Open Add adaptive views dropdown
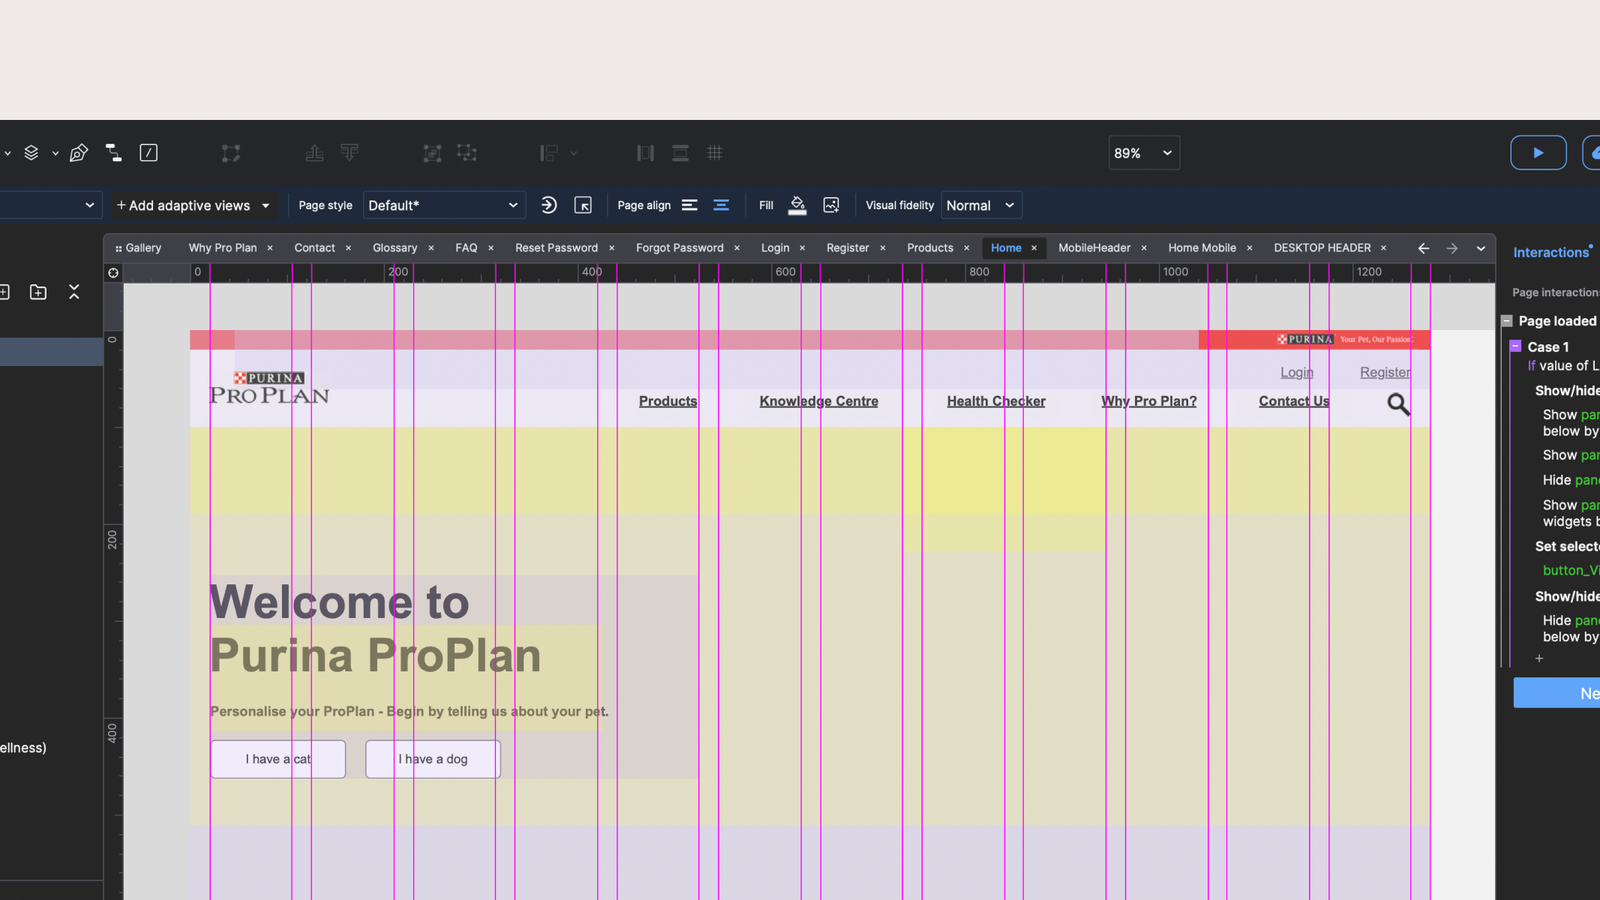Screen dimensions: 1600x900 tap(193, 205)
